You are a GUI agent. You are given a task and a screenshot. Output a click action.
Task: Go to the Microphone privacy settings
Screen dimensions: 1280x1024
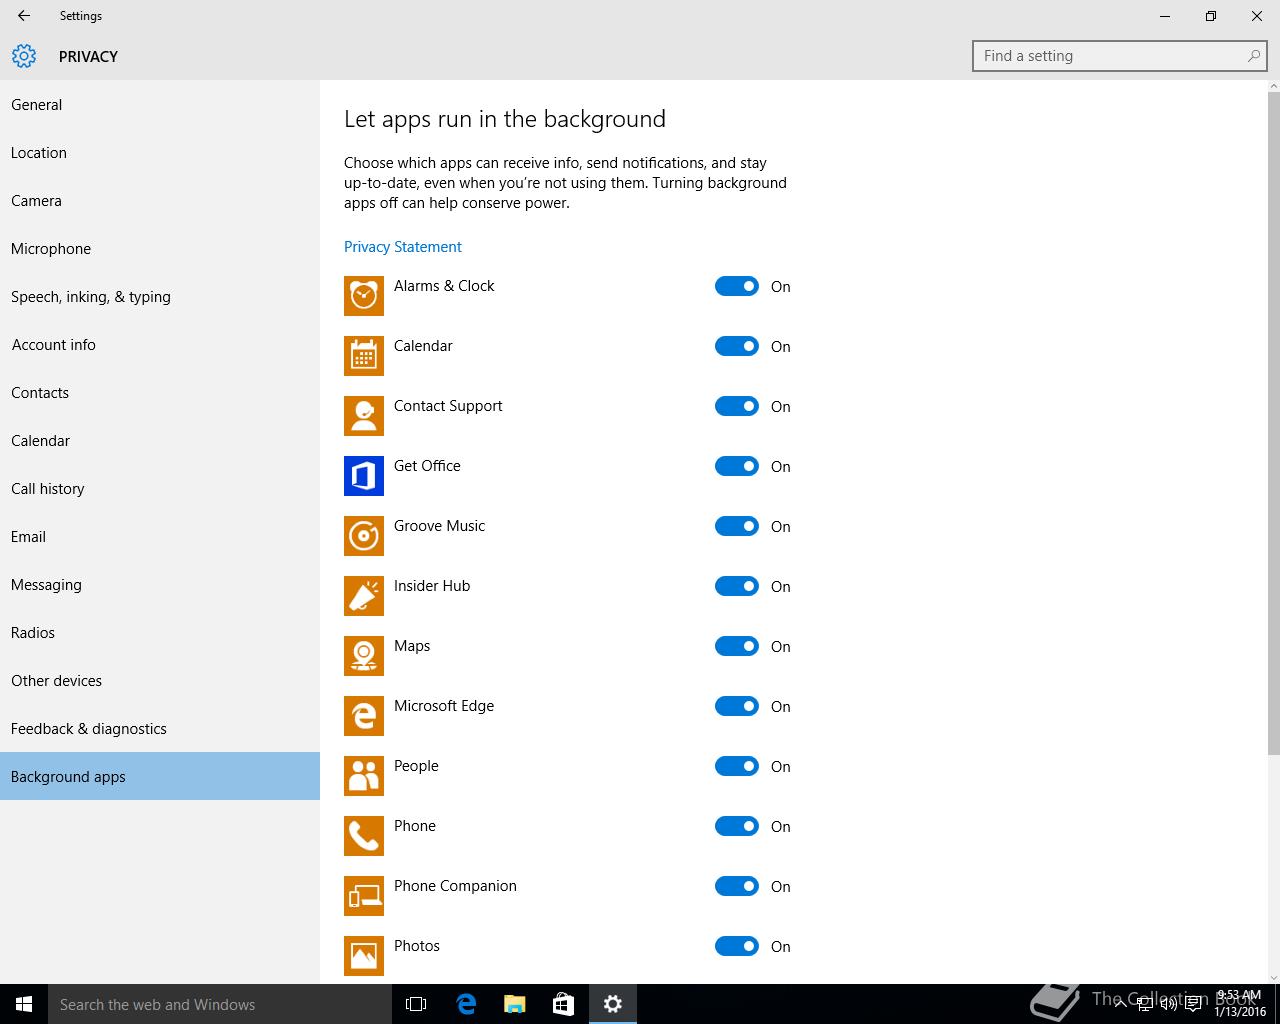coord(51,249)
